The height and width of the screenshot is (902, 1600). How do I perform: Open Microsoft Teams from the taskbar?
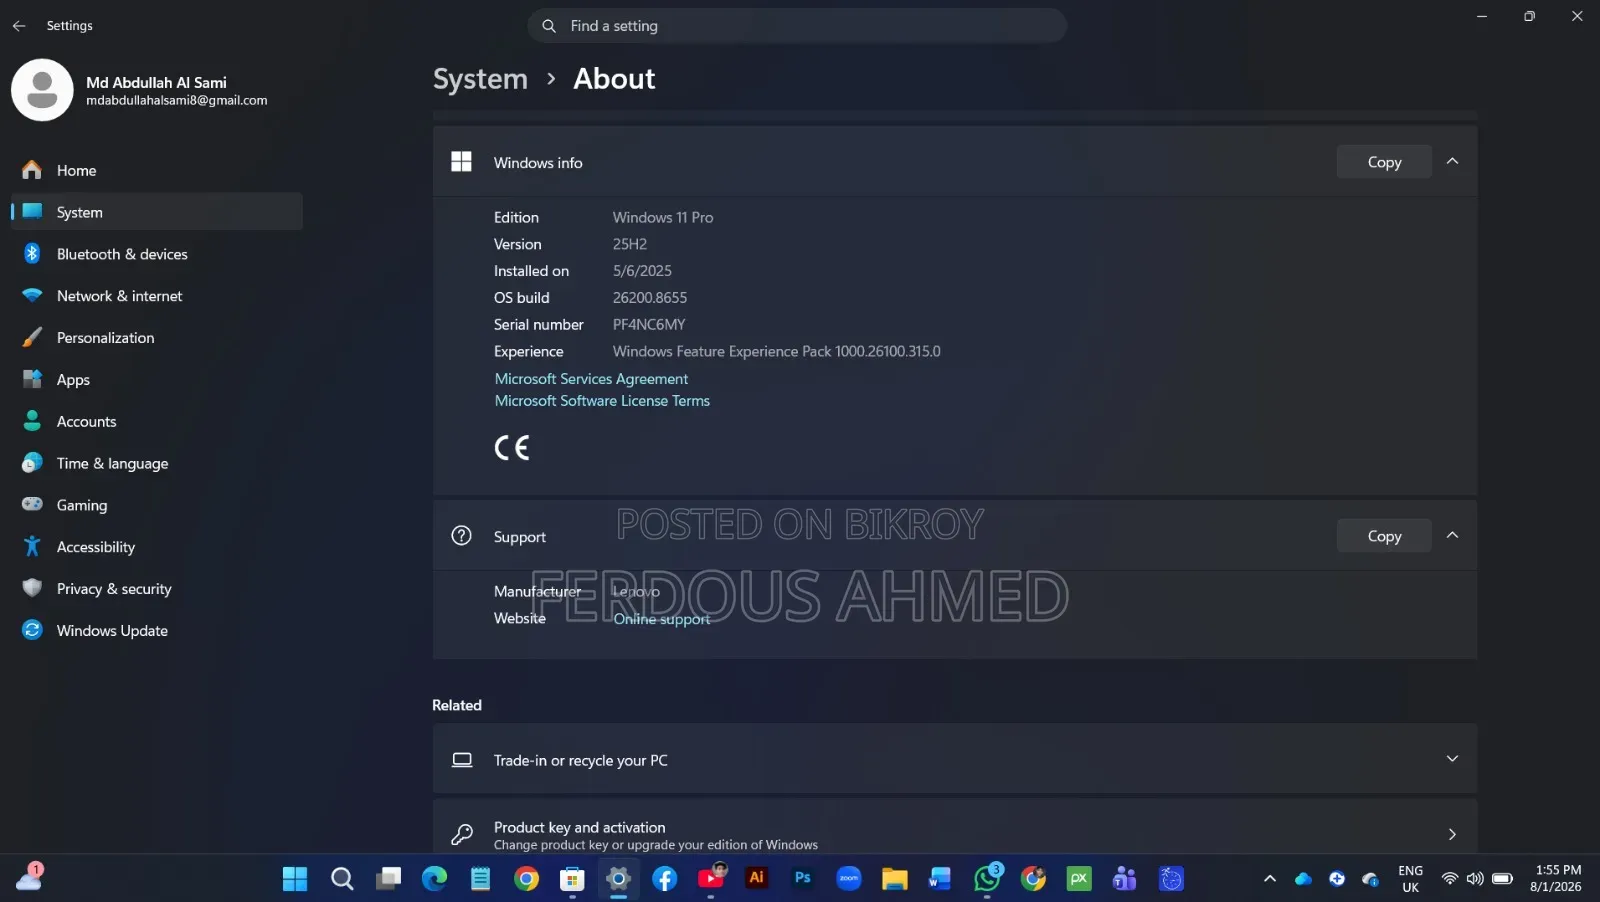pyautogui.click(x=1125, y=879)
